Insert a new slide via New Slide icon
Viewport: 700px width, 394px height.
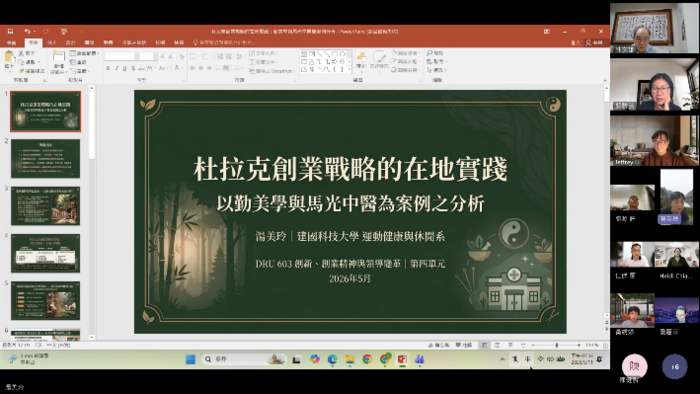(58, 56)
